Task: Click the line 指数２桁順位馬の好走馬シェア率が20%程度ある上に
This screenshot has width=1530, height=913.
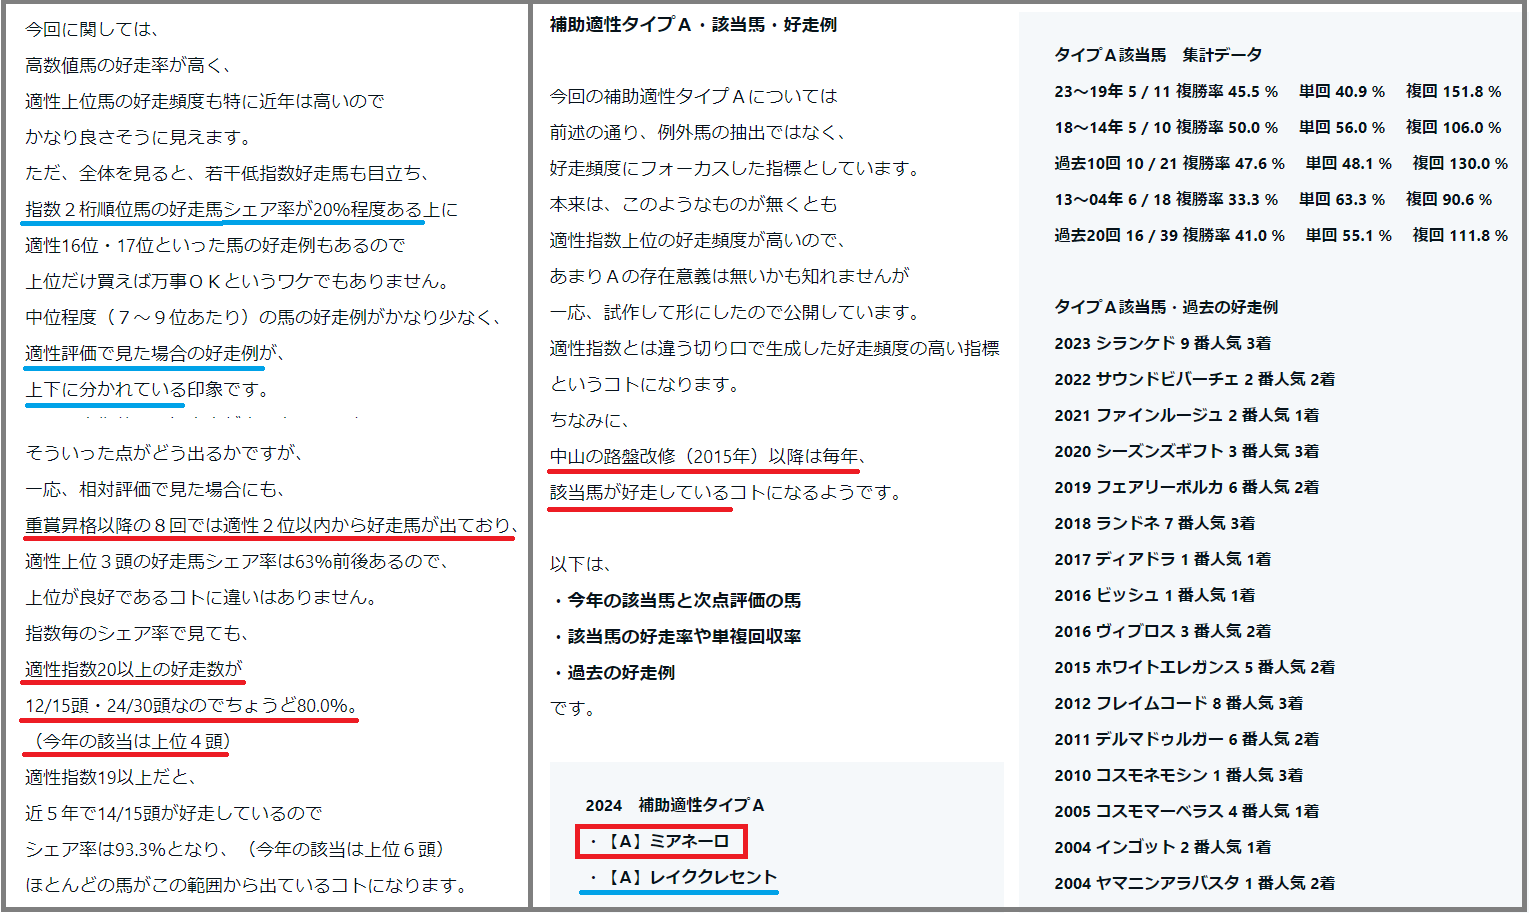Action: pyautogui.click(x=241, y=209)
